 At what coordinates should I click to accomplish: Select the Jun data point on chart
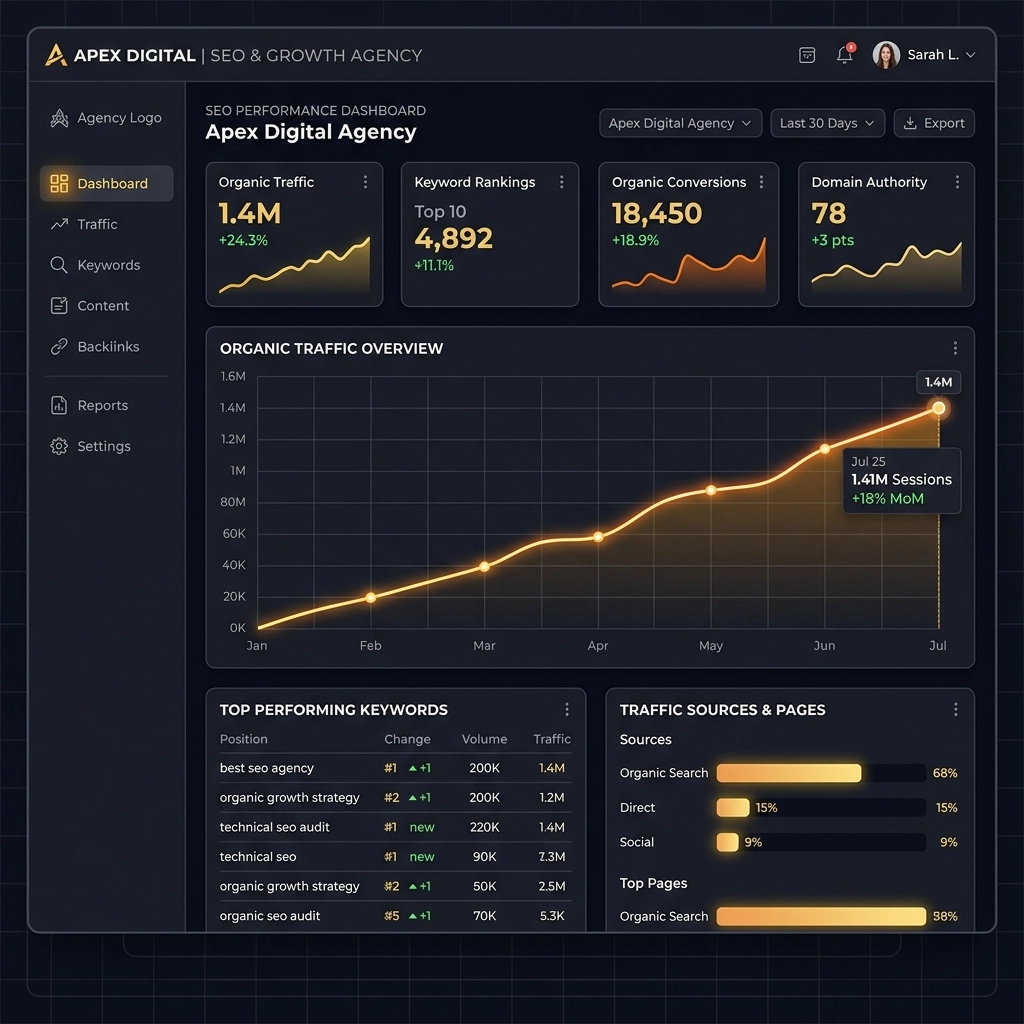tap(825, 449)
